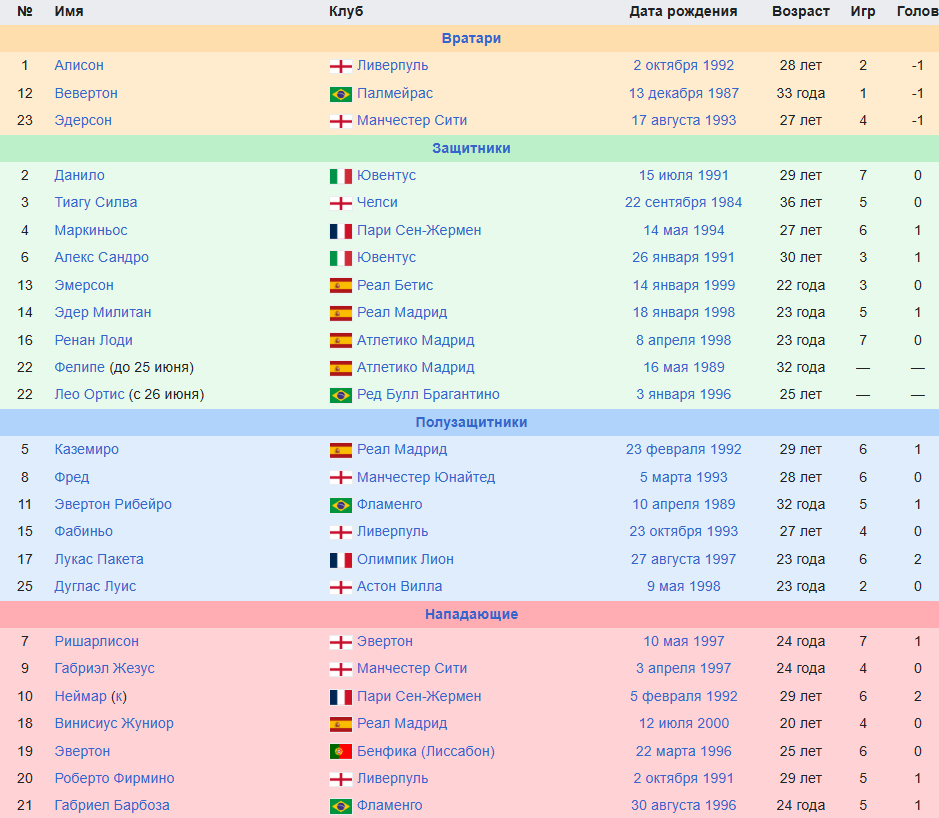Open the Астон Вилла club link

click(399, 587)
